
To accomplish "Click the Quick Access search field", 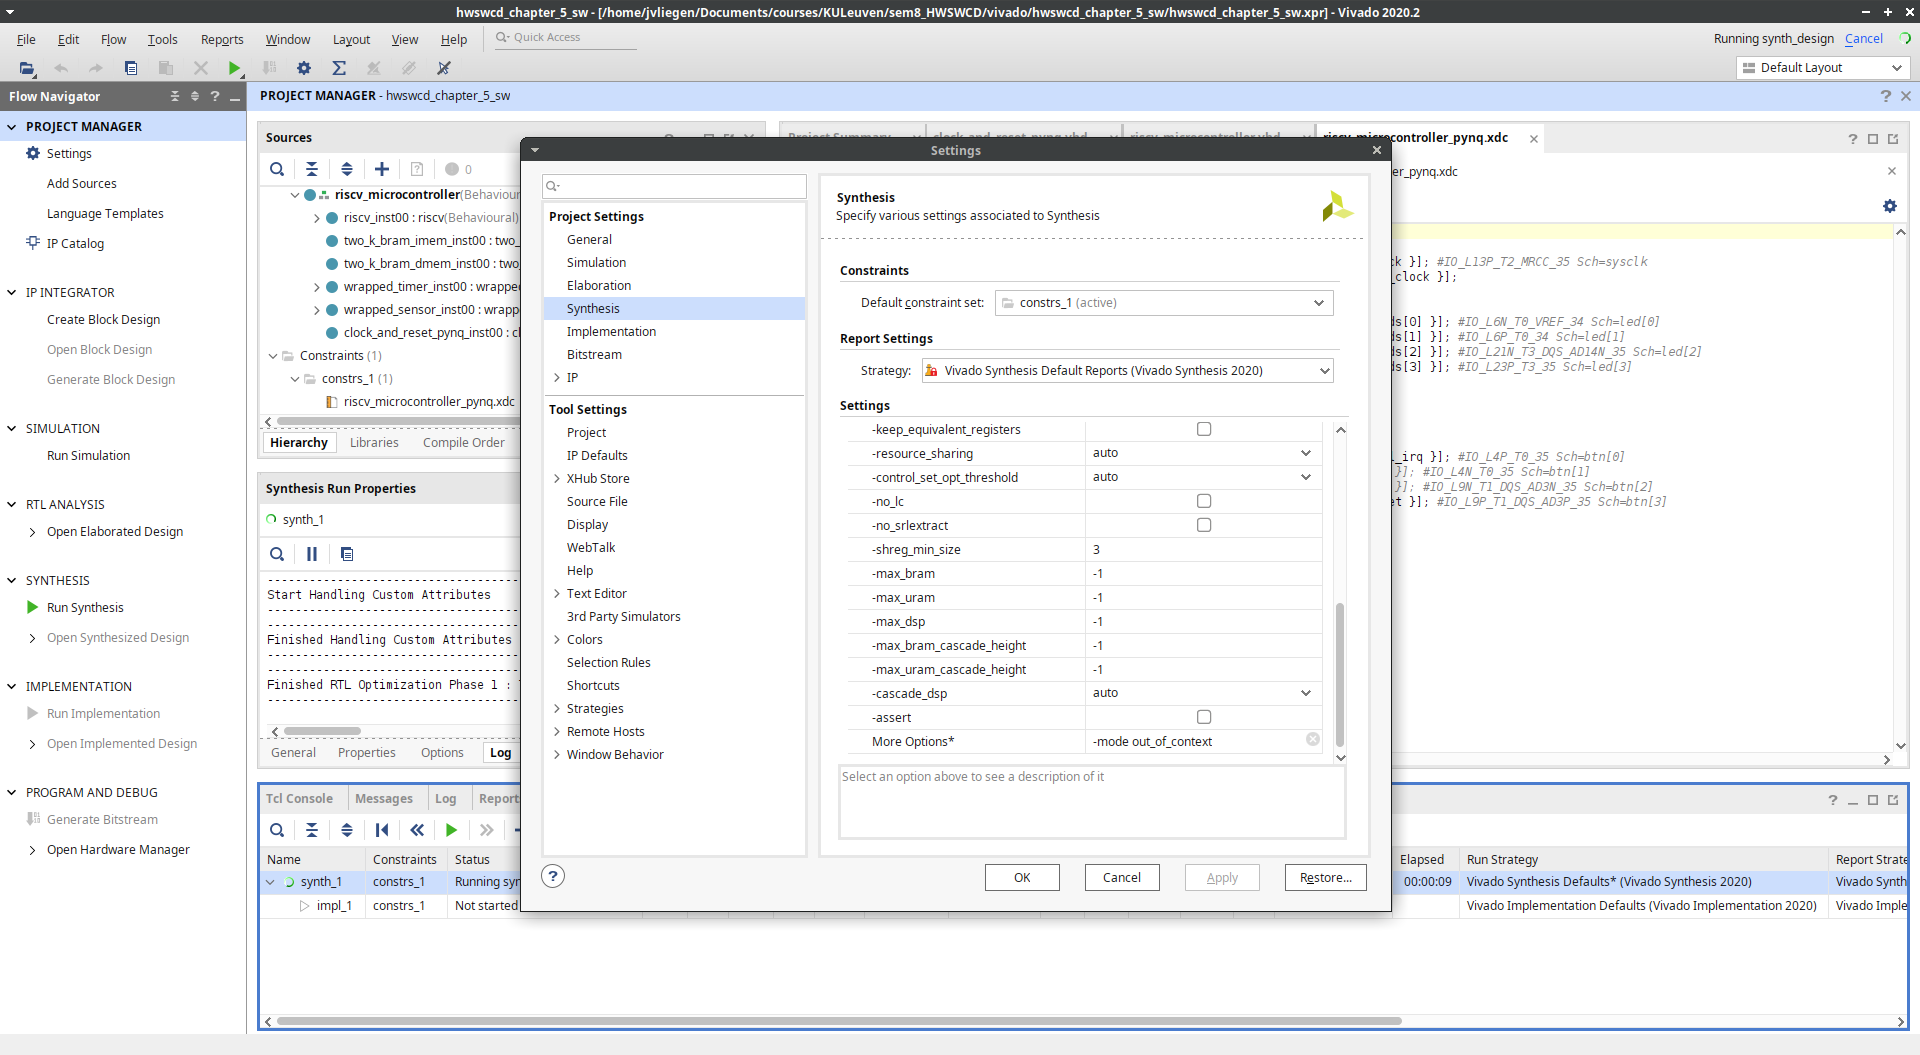I will [x=565, y=38].
